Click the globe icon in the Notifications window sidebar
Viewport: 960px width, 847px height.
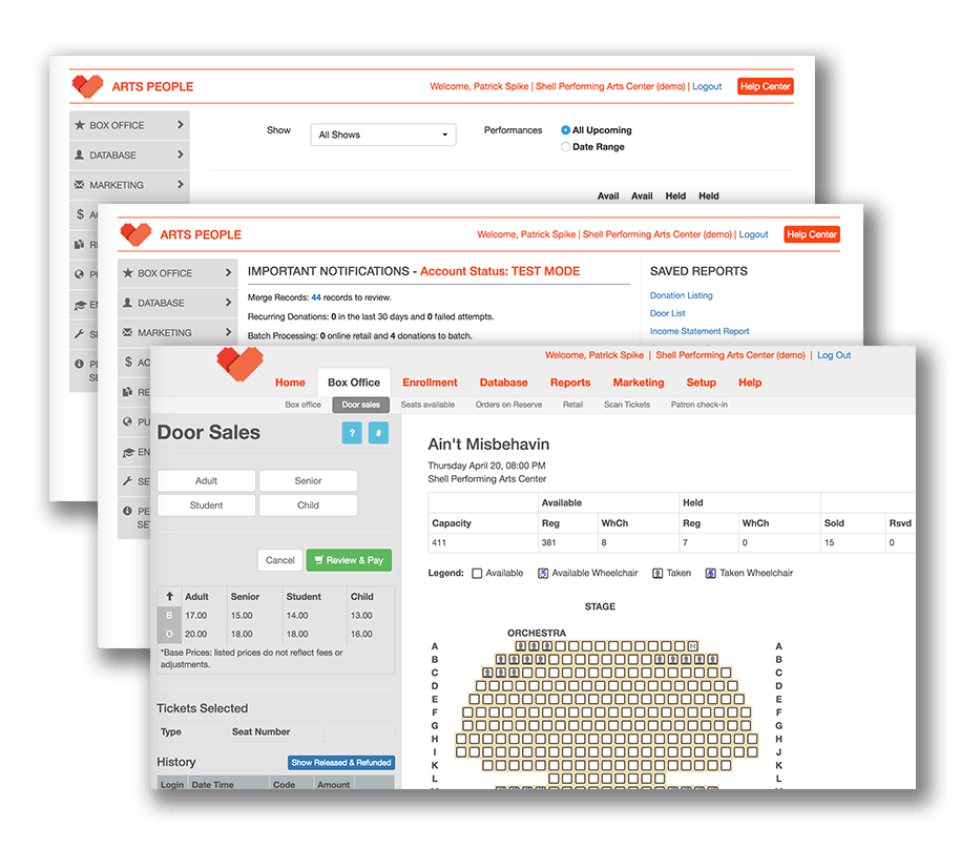point(127,421)
